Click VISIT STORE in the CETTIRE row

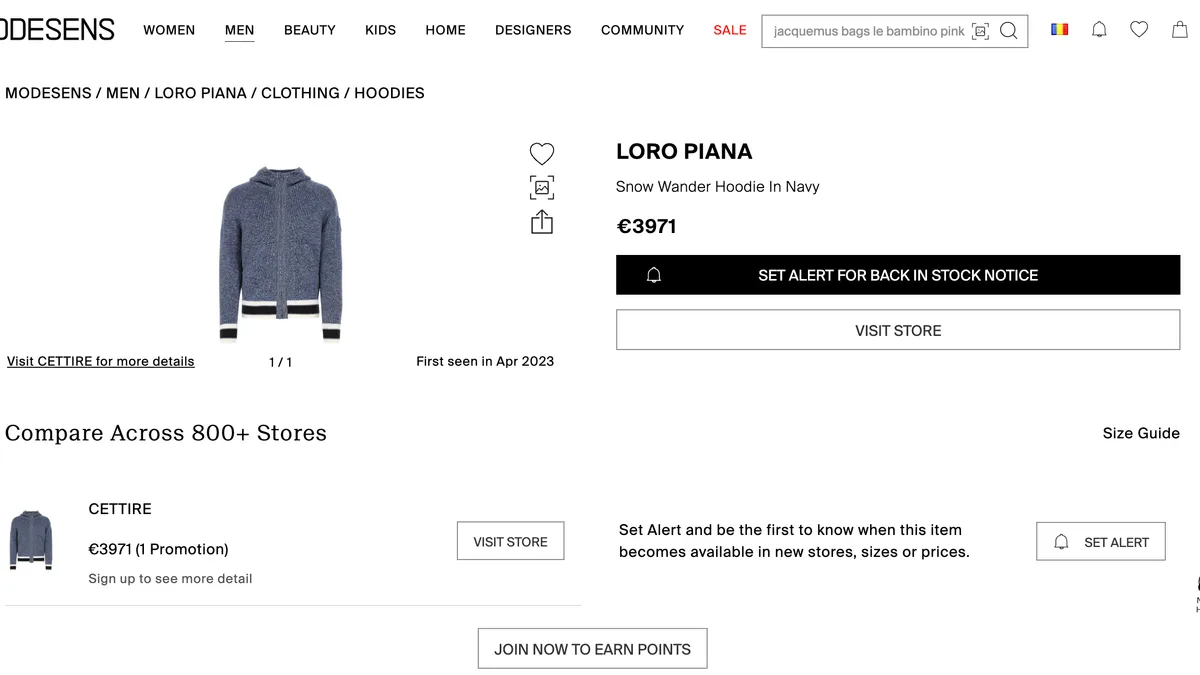click(x=510, y=541)
